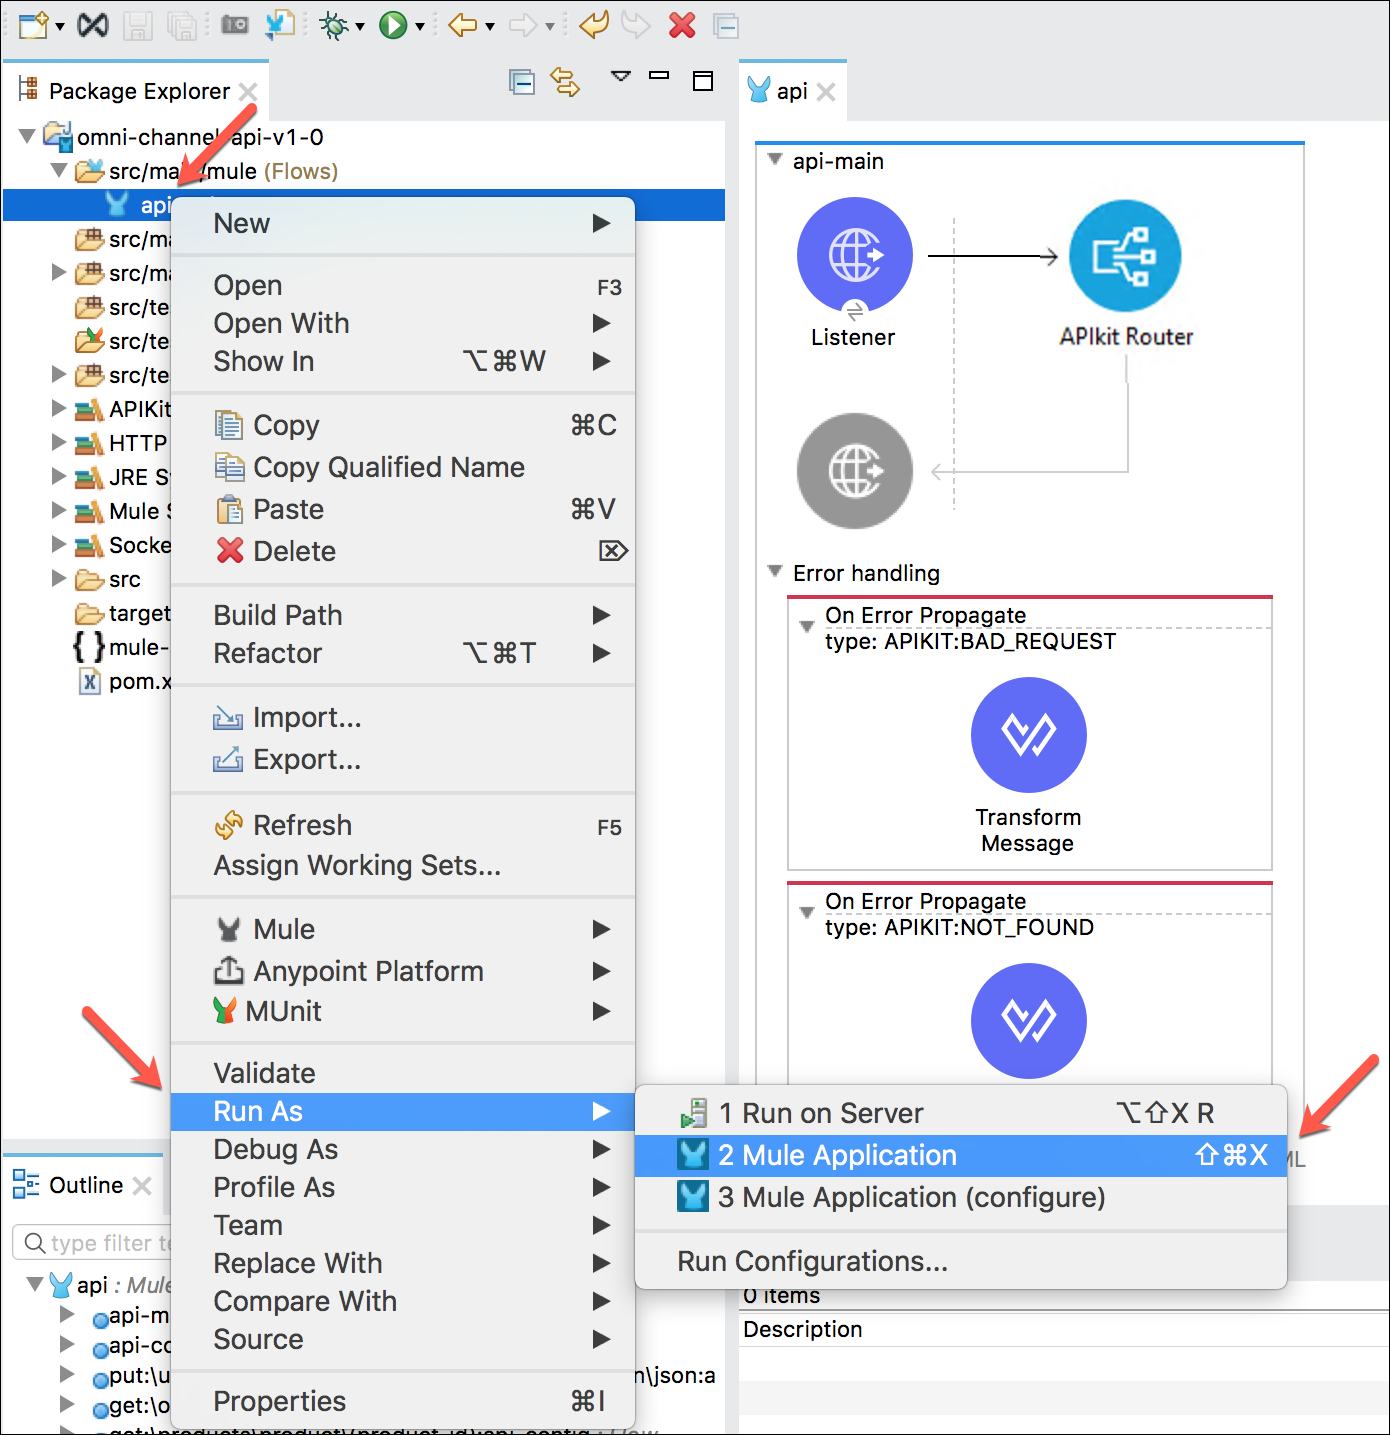Image resolution: width=1390 pixels, height=1435 pixels.
Task: Toggle Link with Editor in Package Explorer
Action: click(x=565, y=82)
